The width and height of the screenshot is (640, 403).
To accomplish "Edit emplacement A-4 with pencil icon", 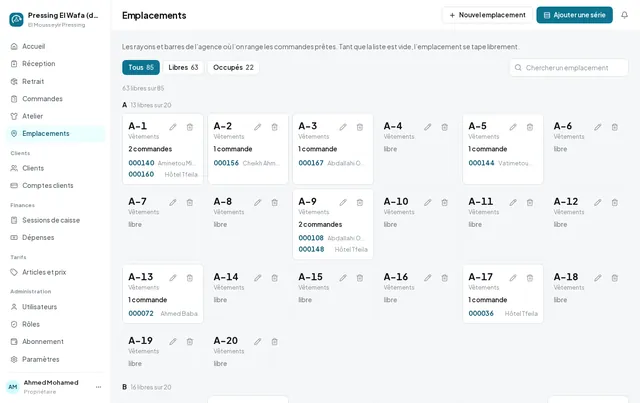I will click(427, 127).
